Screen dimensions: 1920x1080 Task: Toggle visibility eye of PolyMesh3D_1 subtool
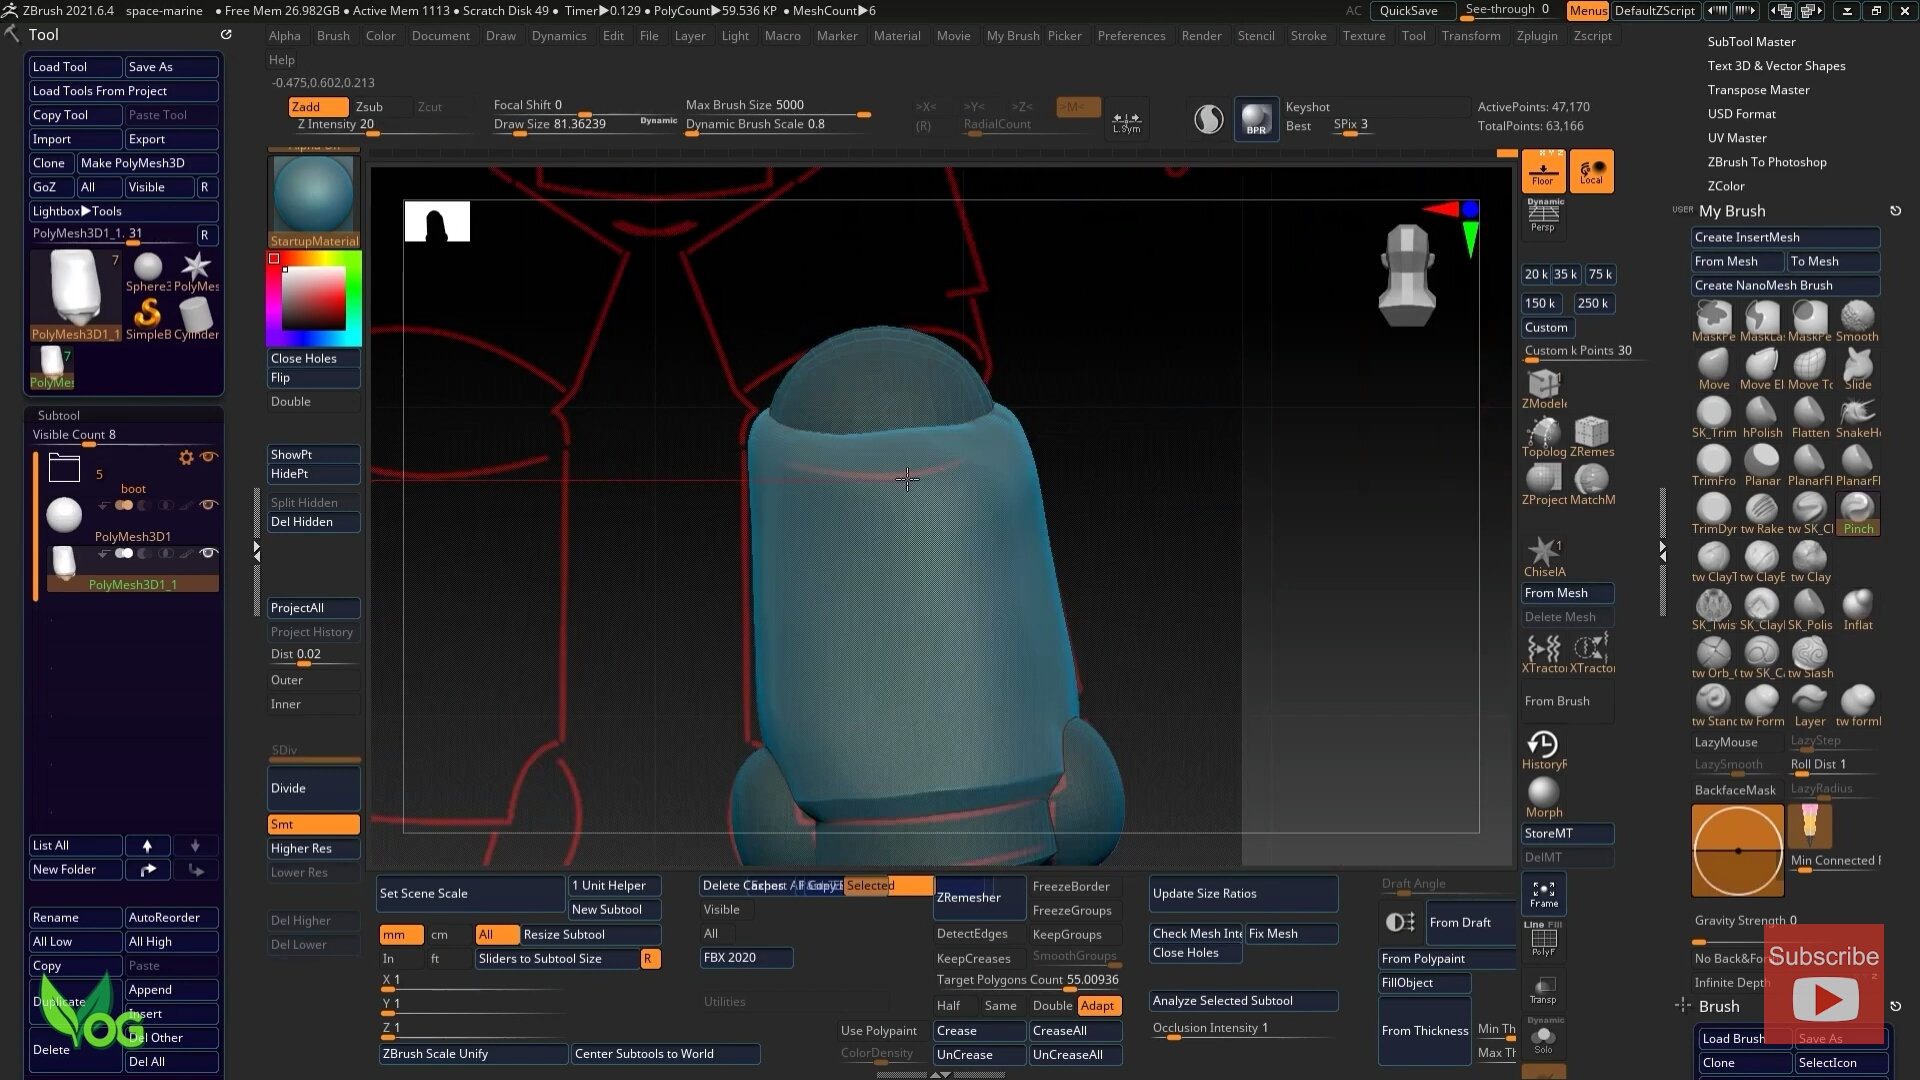pyautogui.click(x=208, y=553)
